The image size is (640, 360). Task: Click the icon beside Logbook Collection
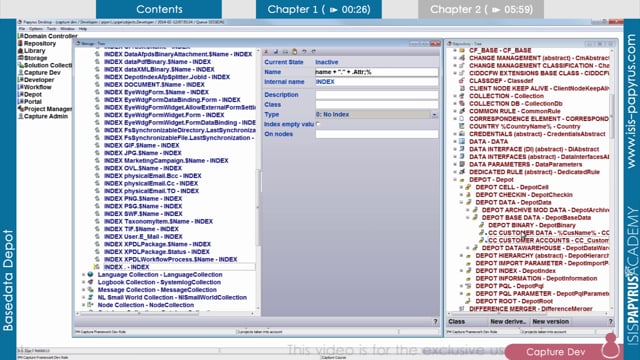click(x=90, y=282)
